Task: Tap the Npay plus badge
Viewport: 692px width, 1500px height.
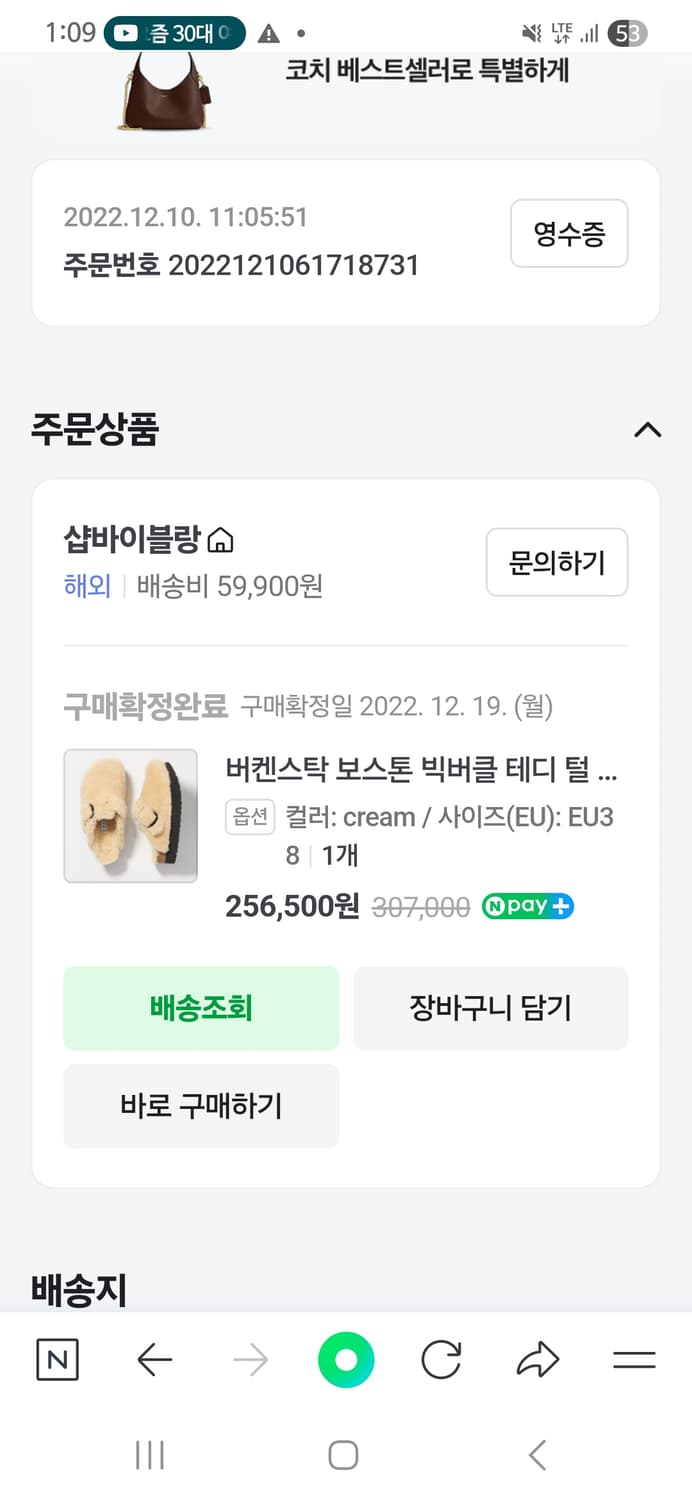Action: click(527, 907)
